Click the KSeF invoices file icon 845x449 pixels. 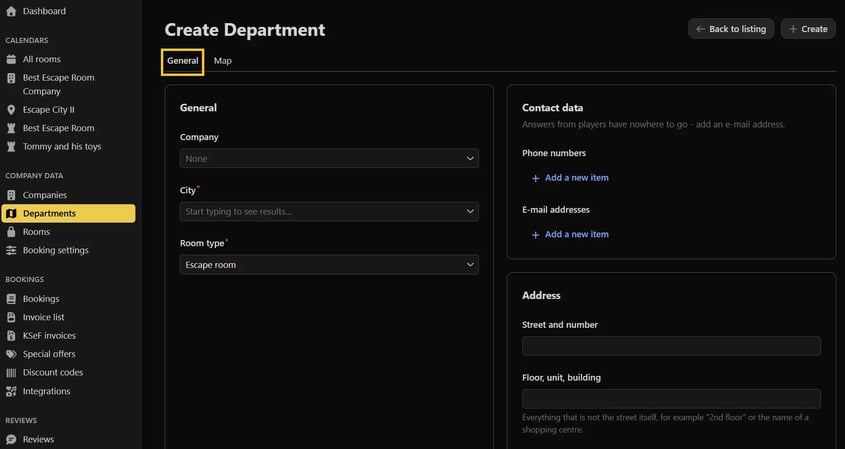11,335
